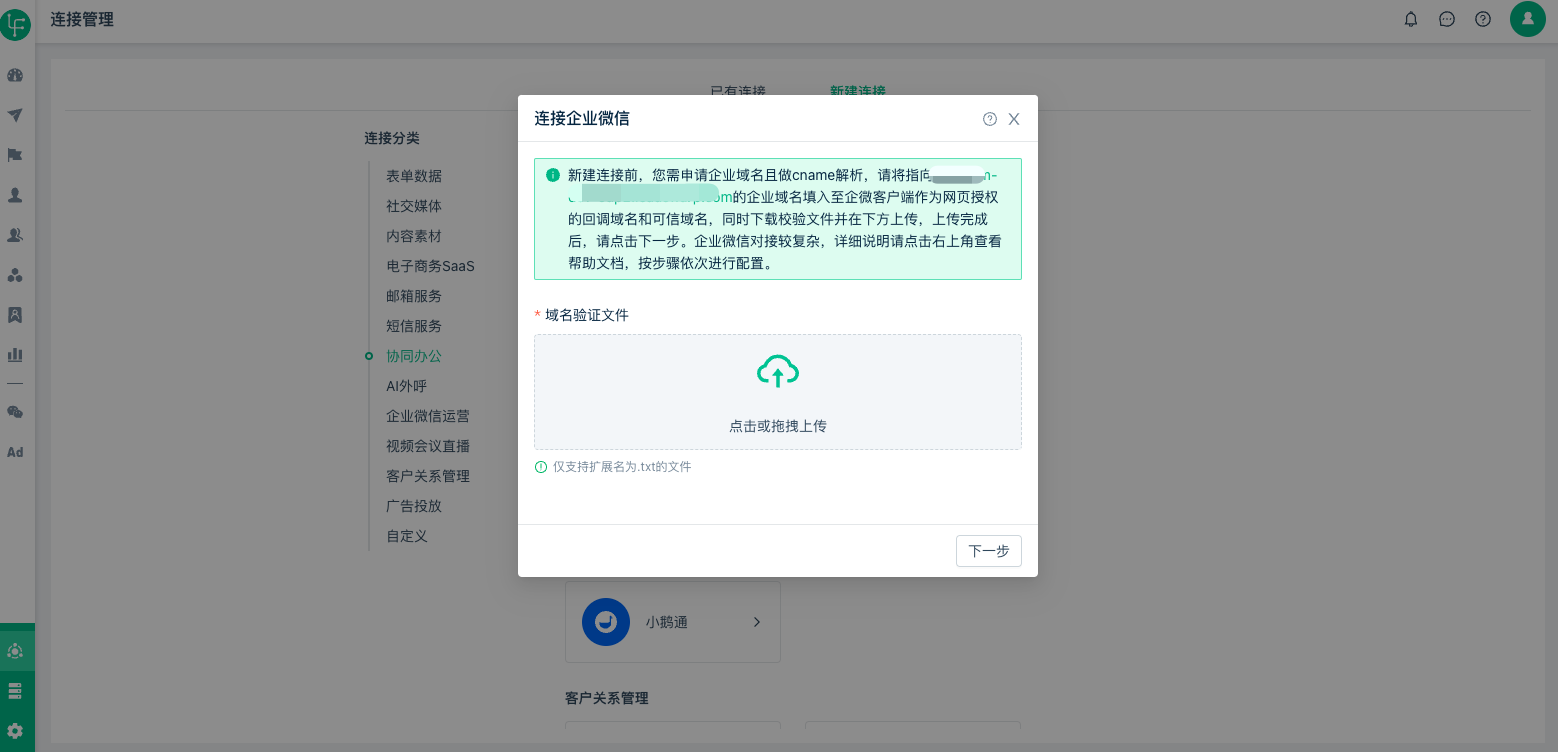
Task: Open the bar chart analytics icon
Action: pos(15,355)
